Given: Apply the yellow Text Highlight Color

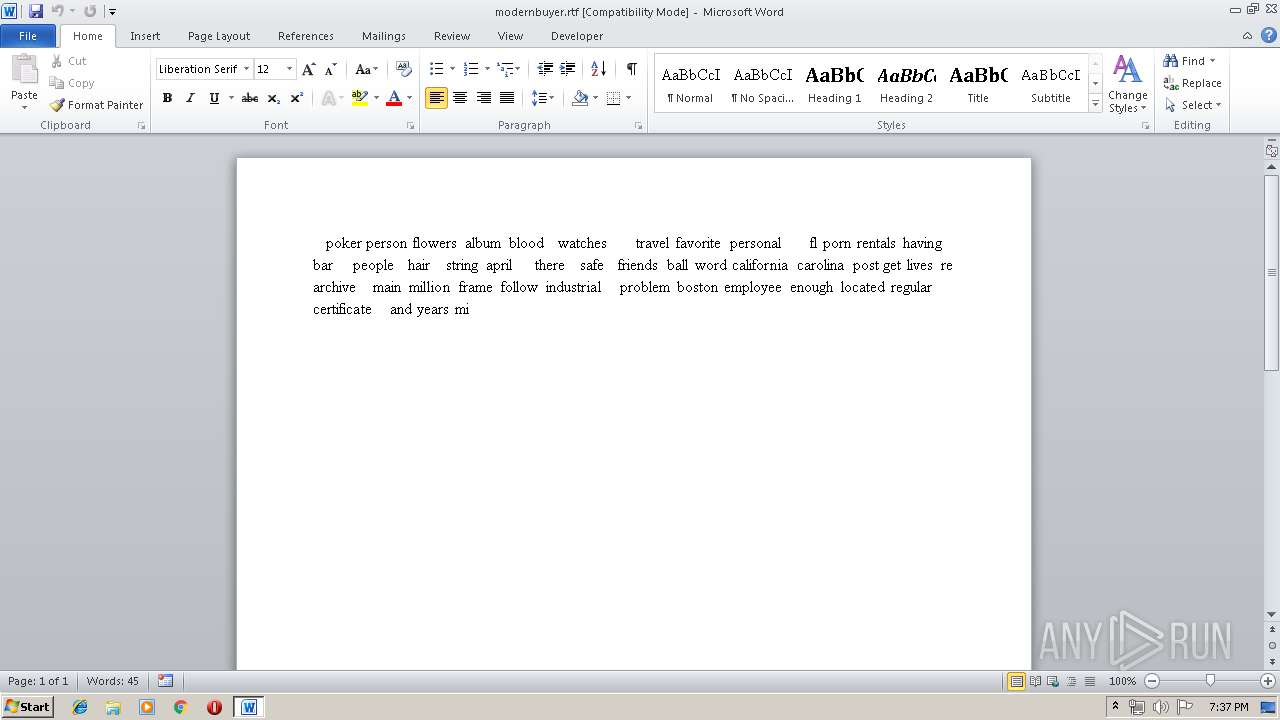Looking at the screenshot, I should (x=360, y=98).
